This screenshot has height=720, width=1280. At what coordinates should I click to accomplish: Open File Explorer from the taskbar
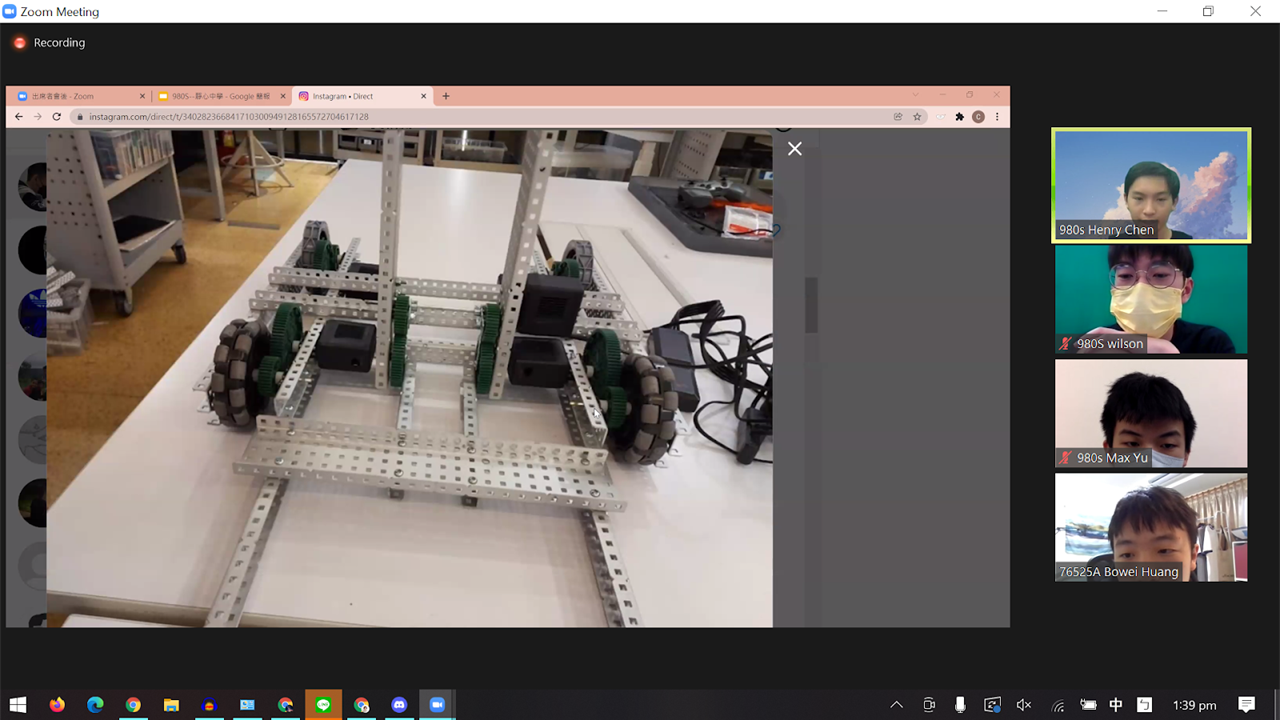pos(171,705)
